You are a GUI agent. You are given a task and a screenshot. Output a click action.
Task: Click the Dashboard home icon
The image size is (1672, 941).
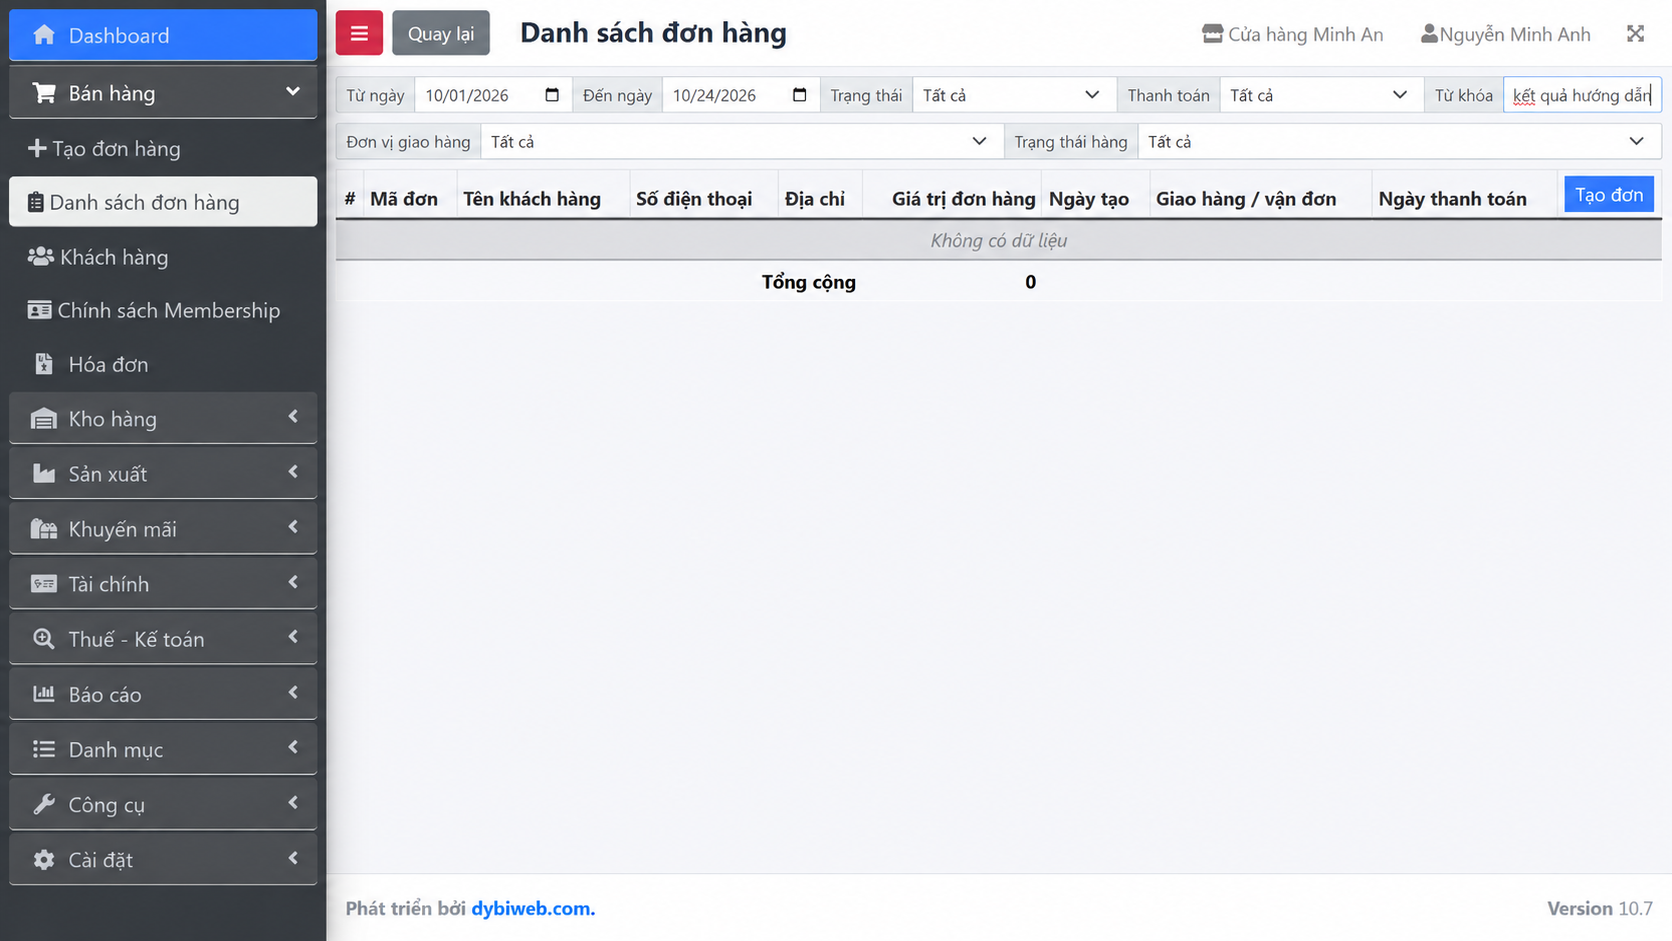click(x=44, y=35)
